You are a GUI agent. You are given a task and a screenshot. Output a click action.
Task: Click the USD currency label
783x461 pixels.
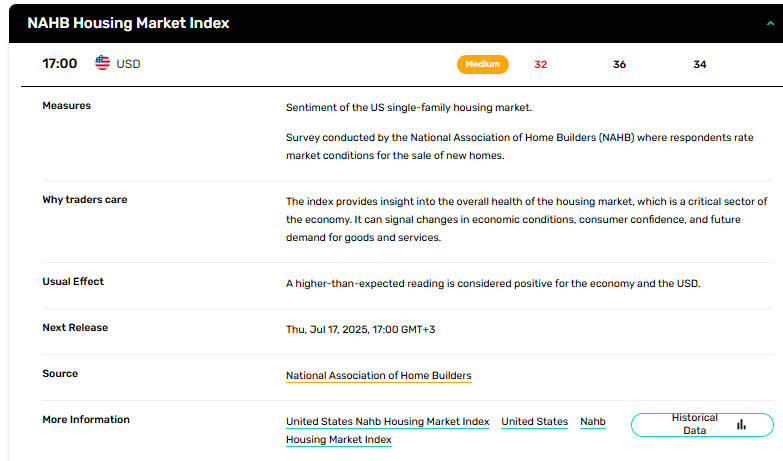tap(128, 64)
